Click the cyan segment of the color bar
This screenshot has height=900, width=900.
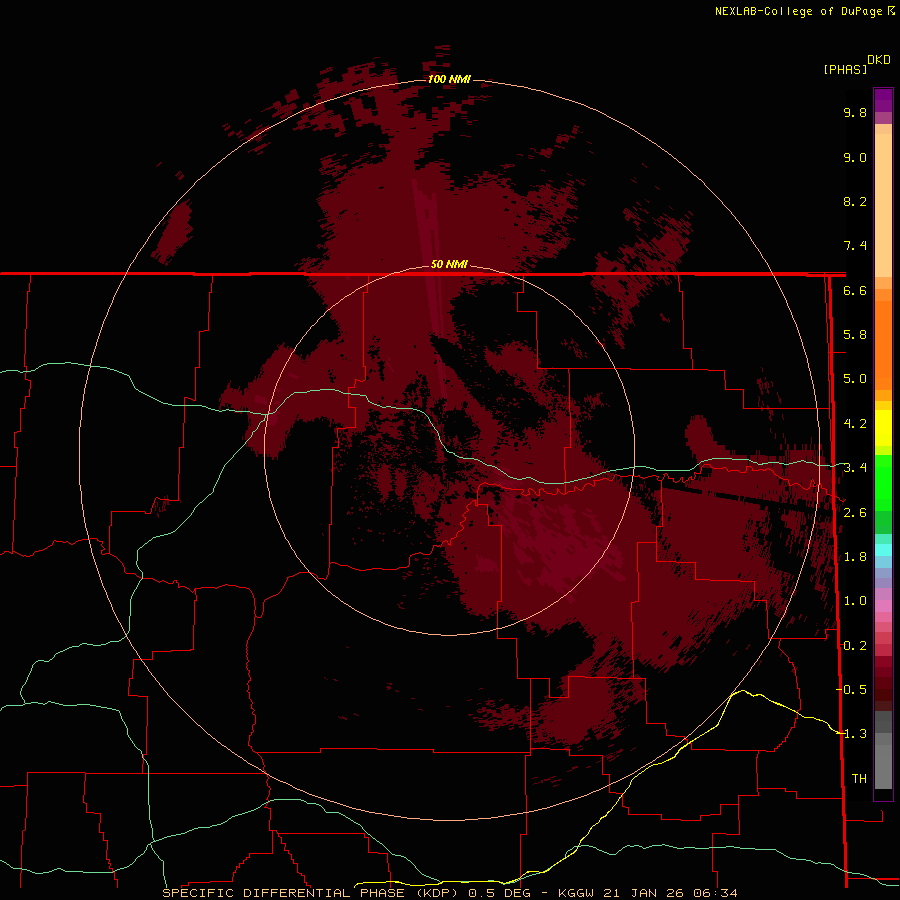click(883, 550)
